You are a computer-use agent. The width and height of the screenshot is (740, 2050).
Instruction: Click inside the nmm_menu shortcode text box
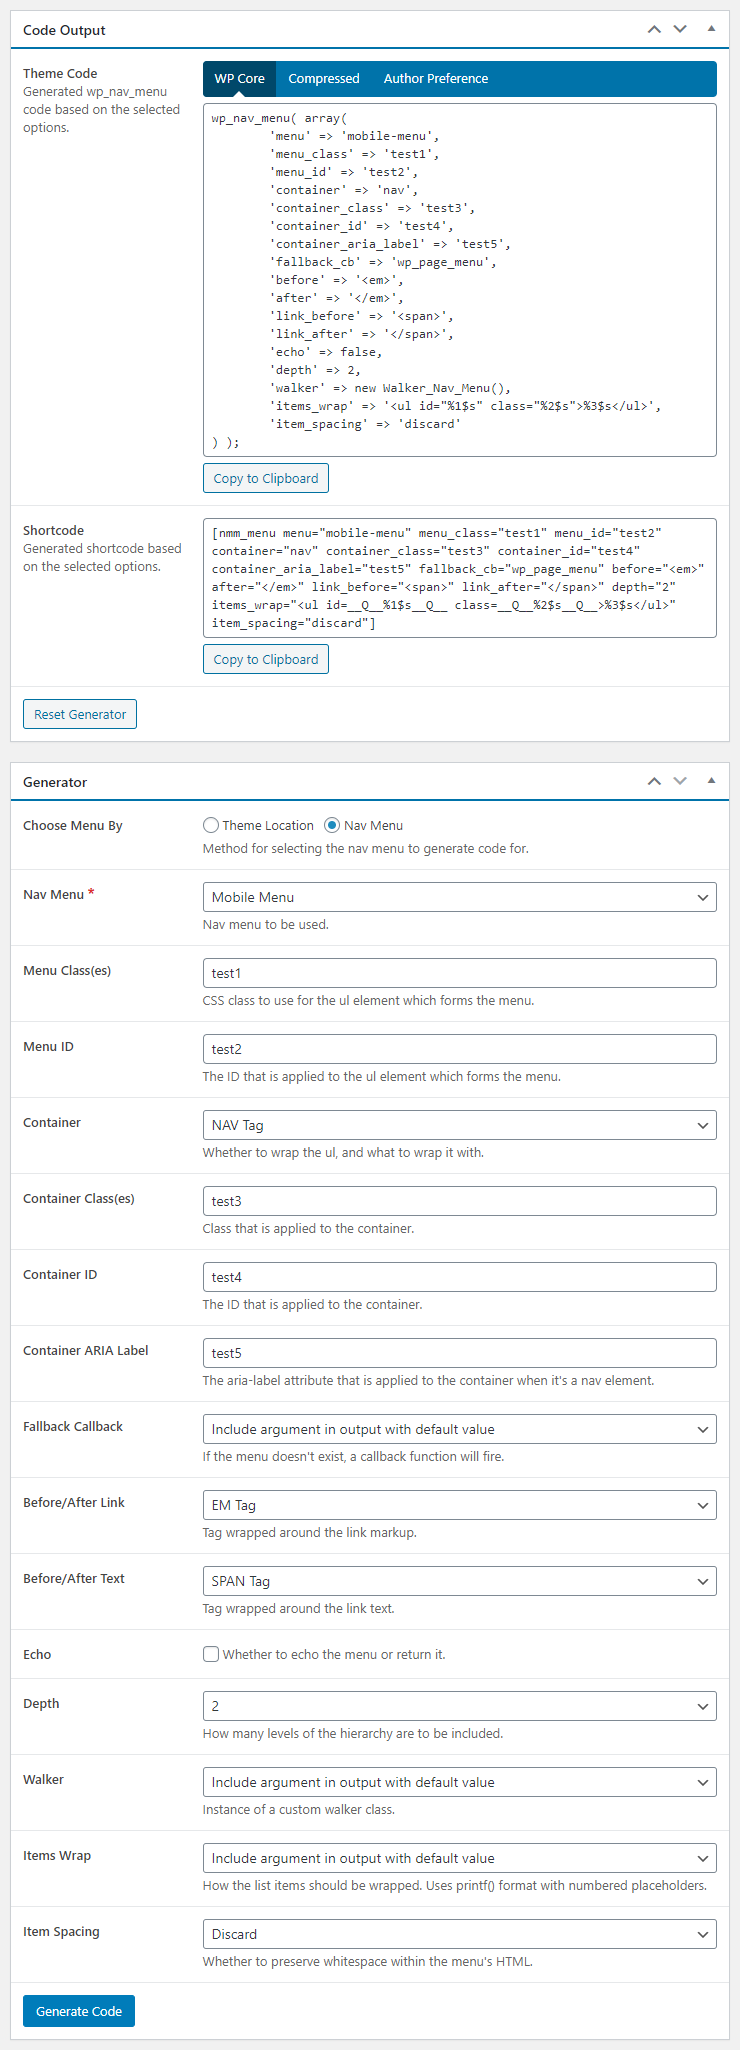[x=460, y=578]
